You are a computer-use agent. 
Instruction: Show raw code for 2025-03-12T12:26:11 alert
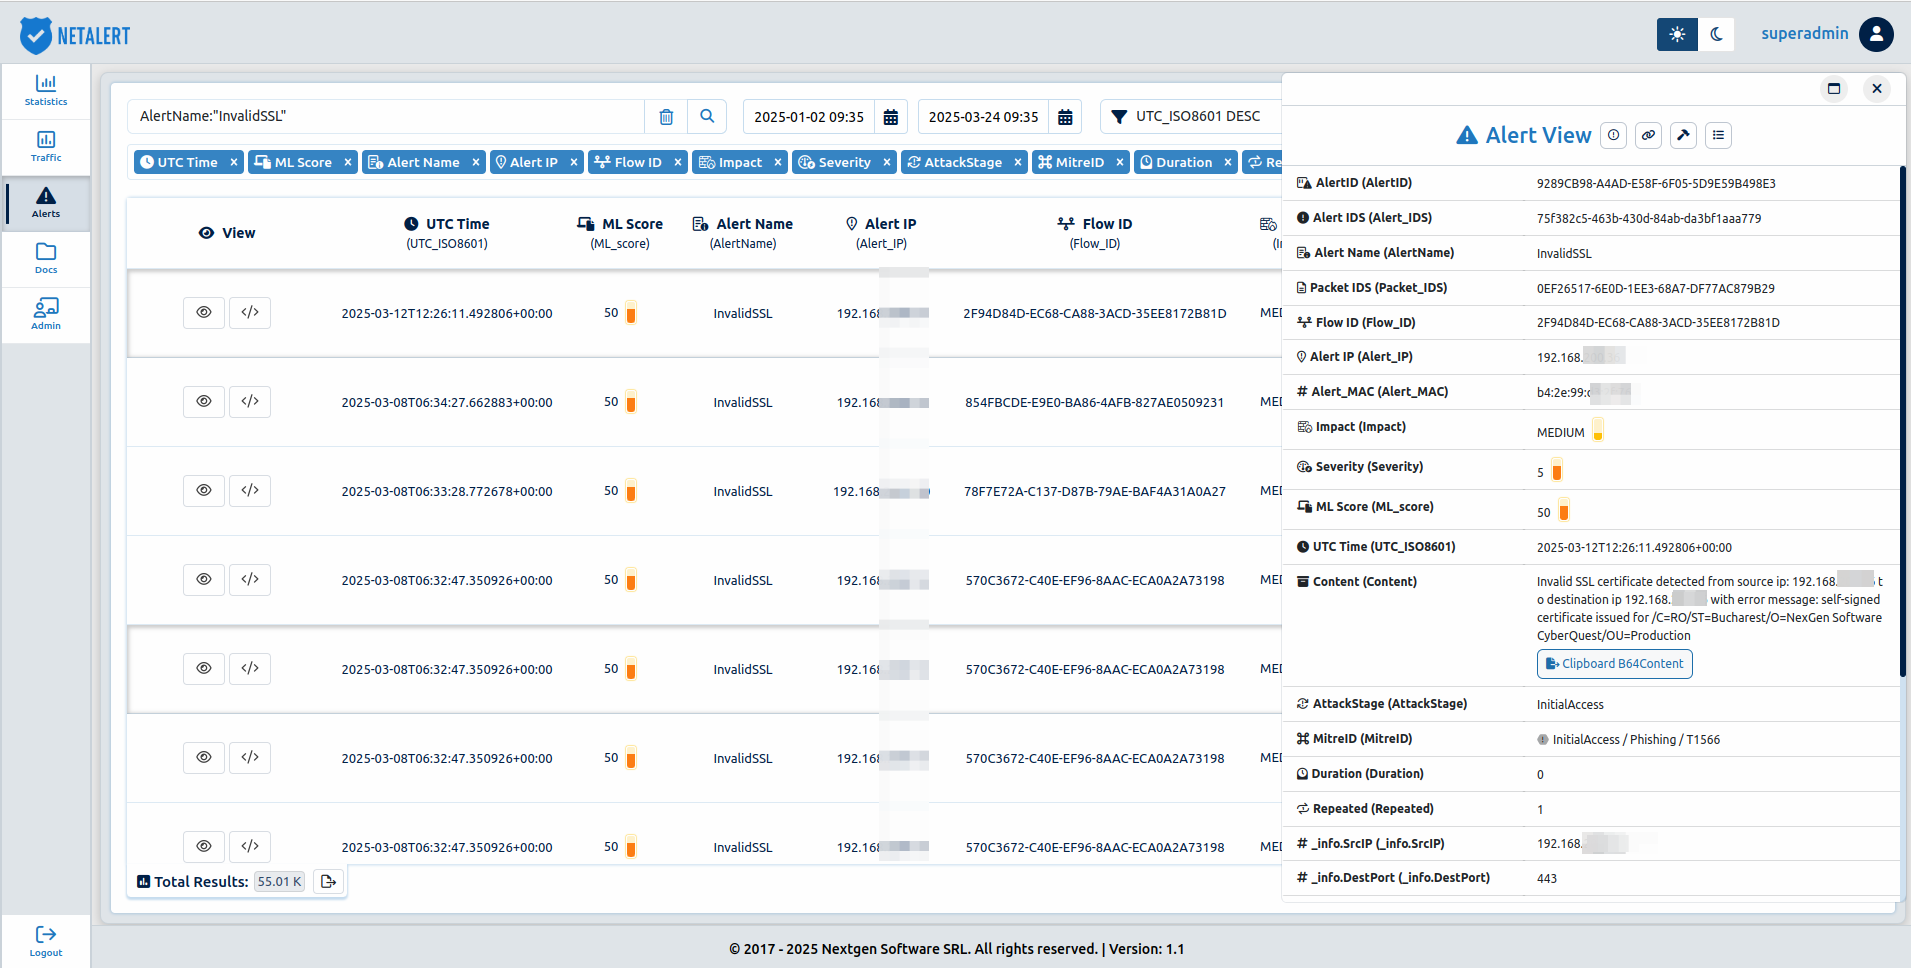pyautogui.click(x=250, y=312)
